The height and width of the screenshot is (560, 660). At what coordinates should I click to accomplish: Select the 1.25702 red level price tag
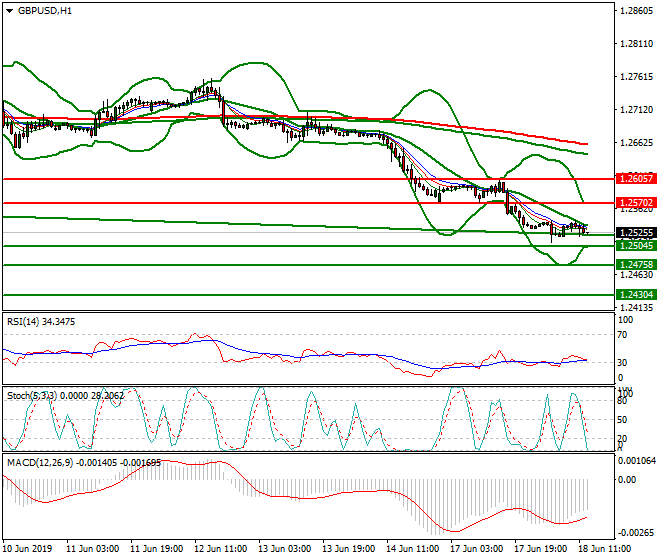(x=636, y=203)
